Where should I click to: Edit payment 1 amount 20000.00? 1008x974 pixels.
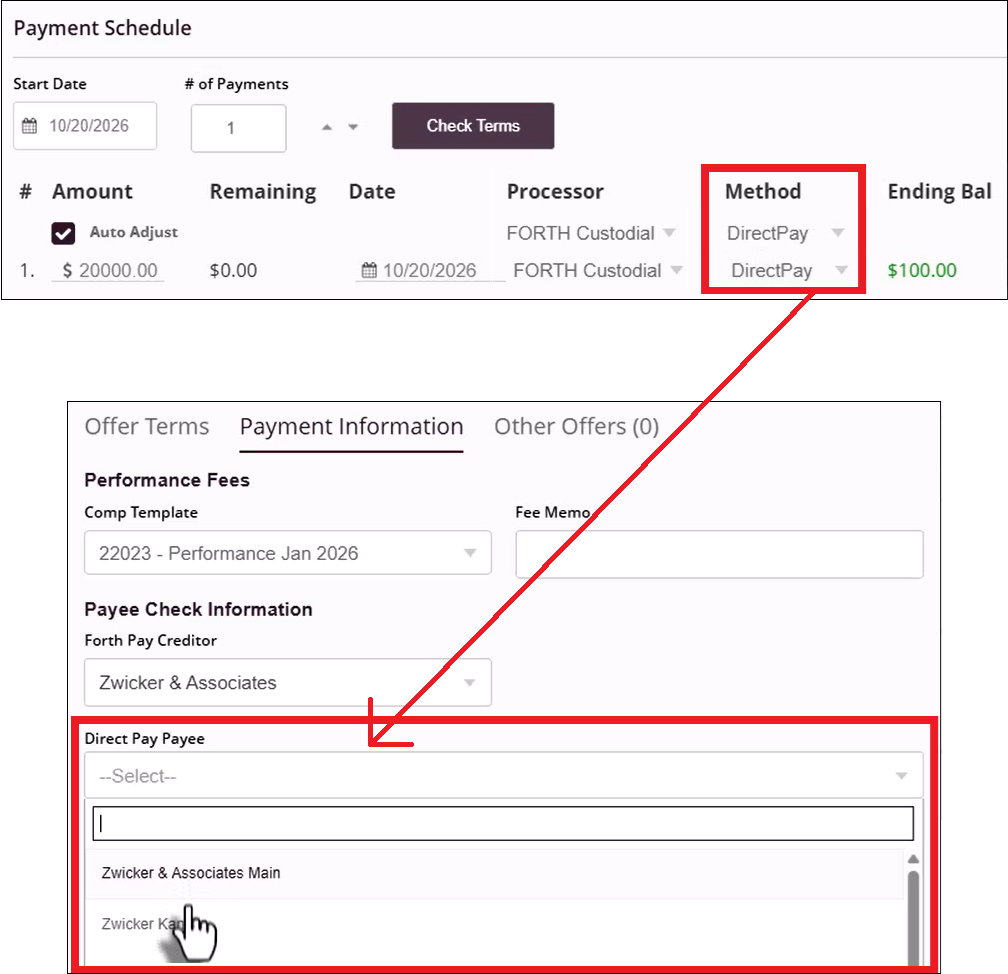click(x=108, y=271)
